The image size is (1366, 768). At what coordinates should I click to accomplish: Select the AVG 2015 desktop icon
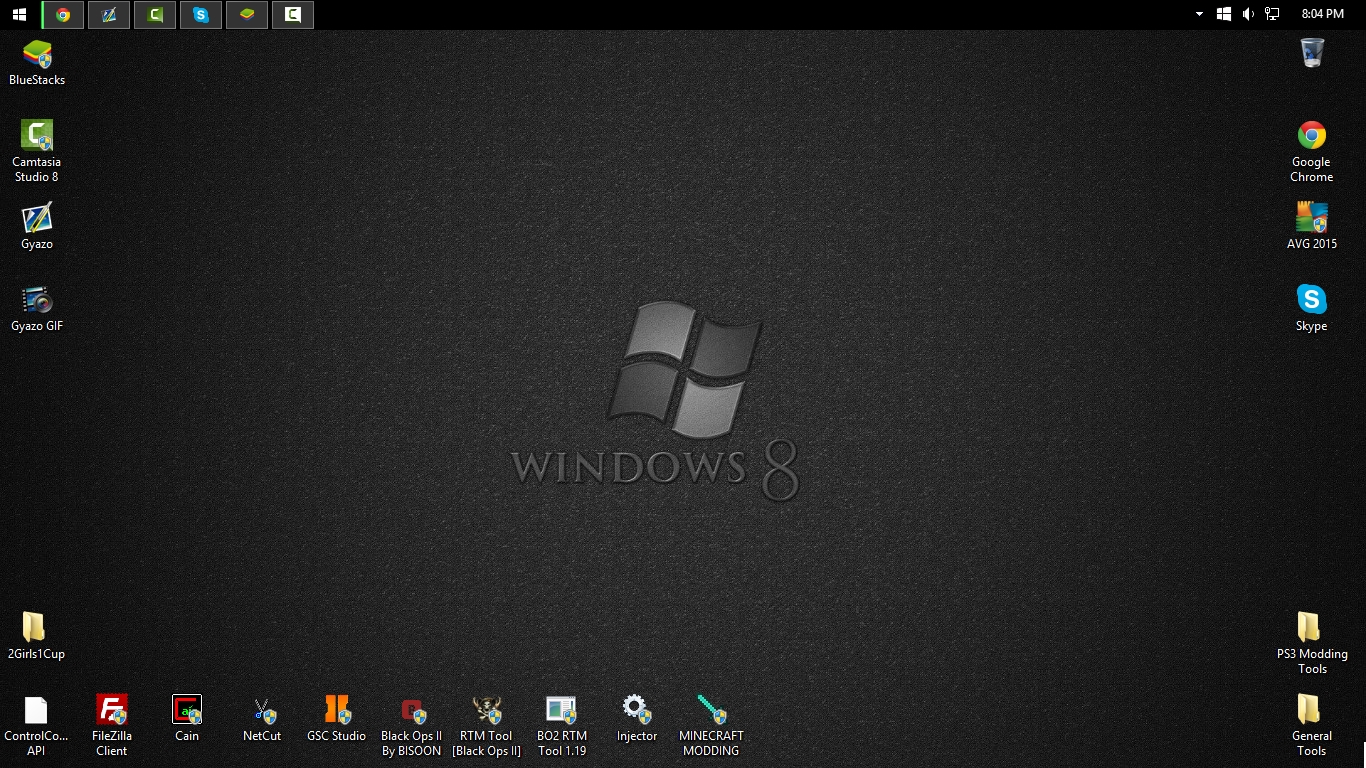point(1312,226)
